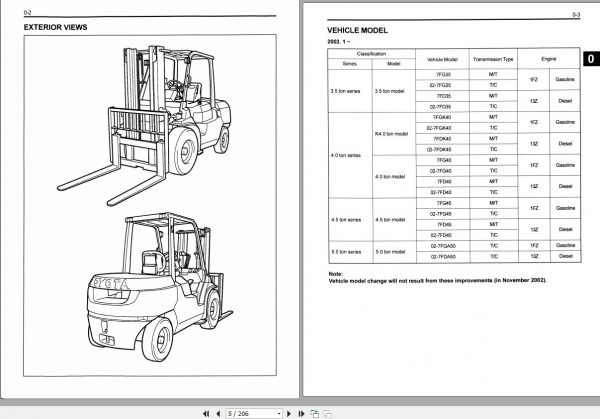Click the Classification table header
This screenshot has width=600, height=419.
tap(371, 54)
